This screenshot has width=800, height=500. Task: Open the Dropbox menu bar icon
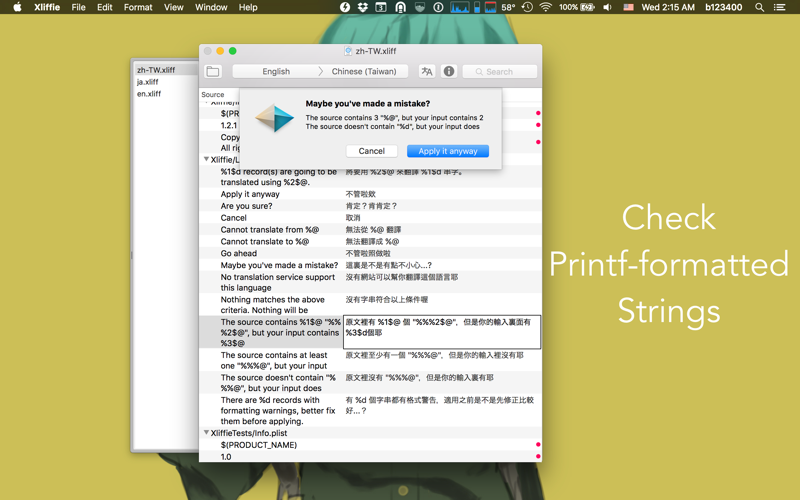coord(363,7)
